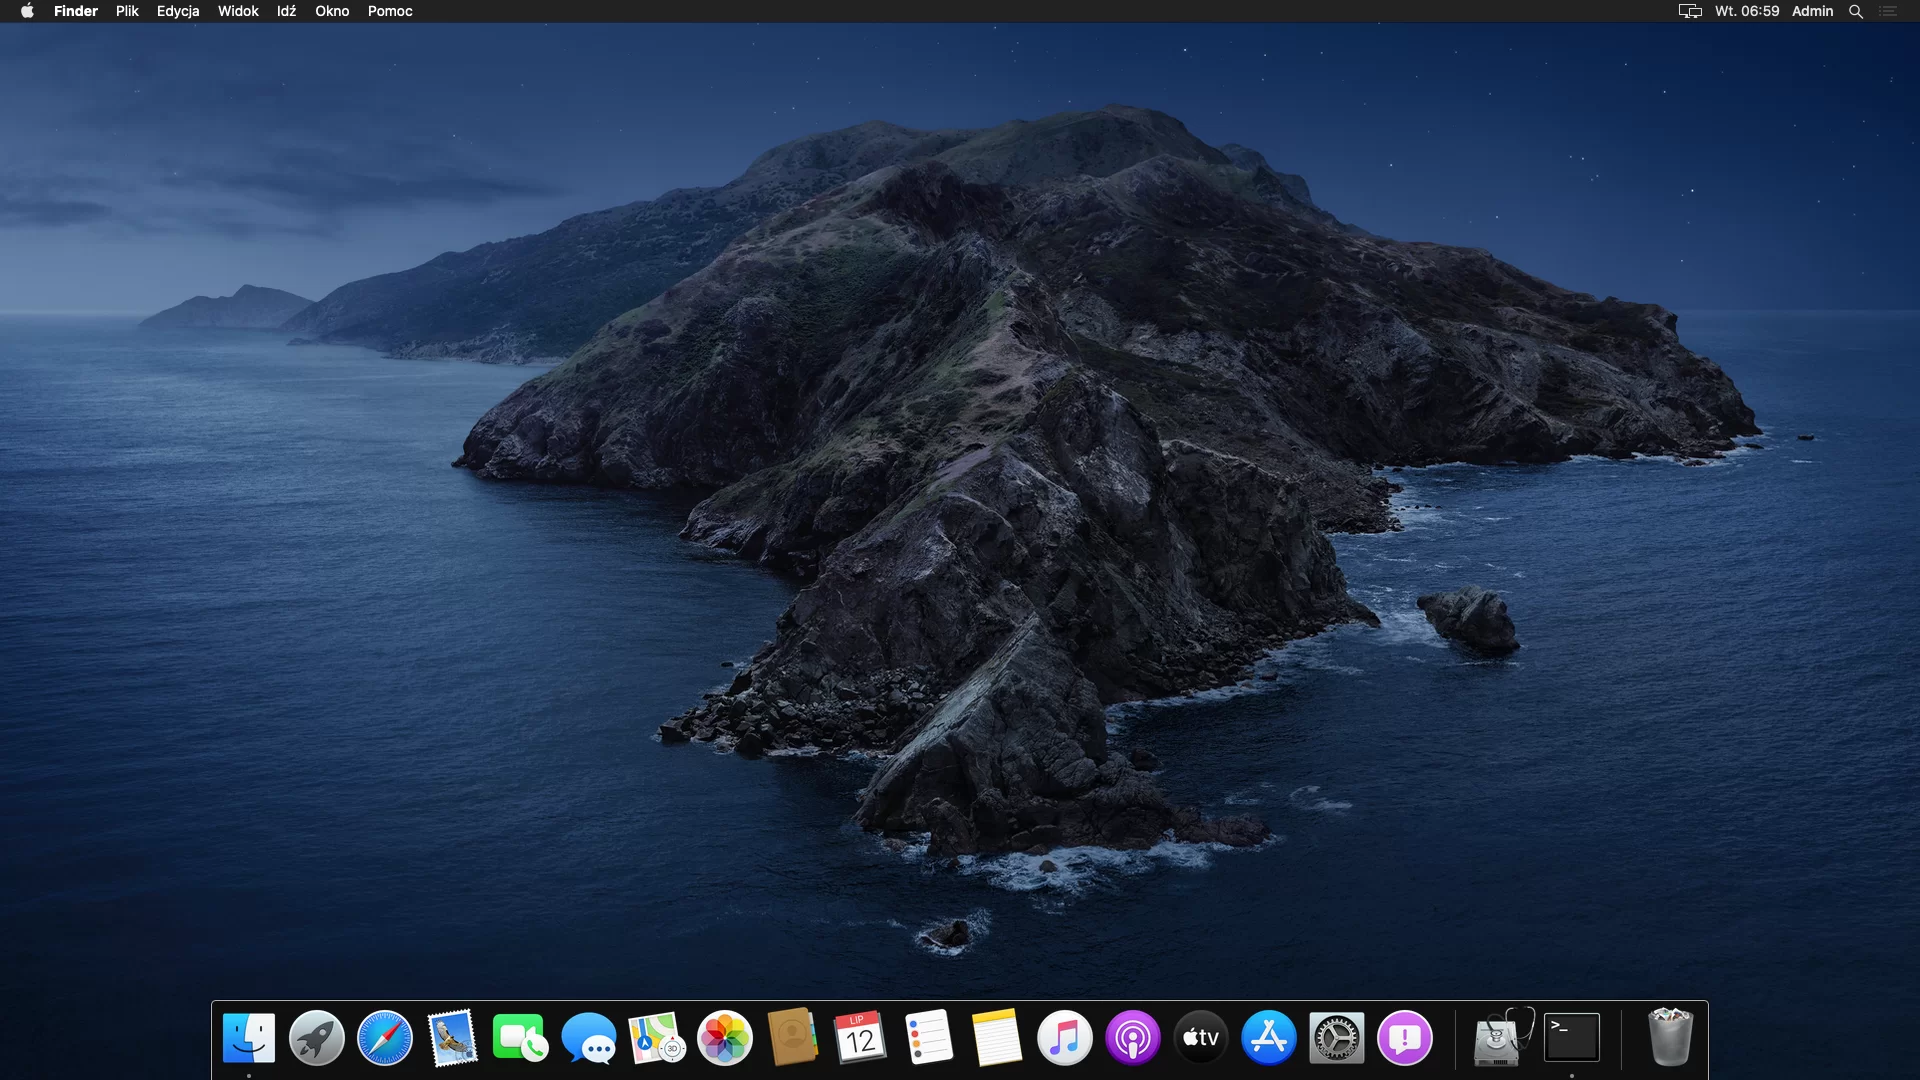Open the Widok menu

point(238,11)
